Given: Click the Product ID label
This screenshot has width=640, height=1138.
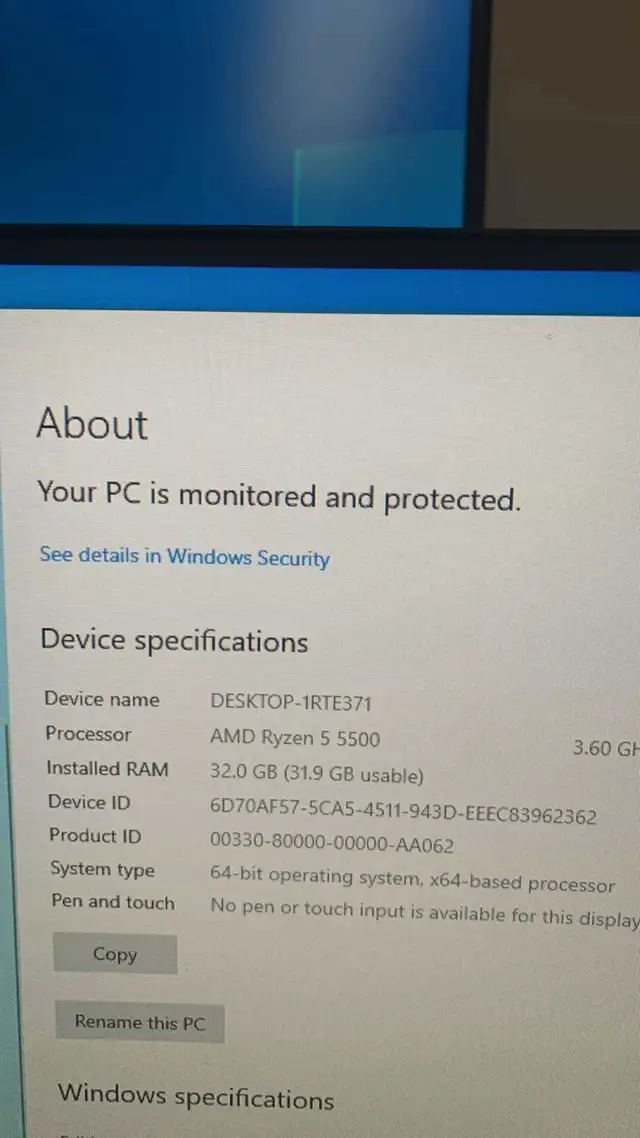Looking at the screenshot, I should (x=95, y=835).
